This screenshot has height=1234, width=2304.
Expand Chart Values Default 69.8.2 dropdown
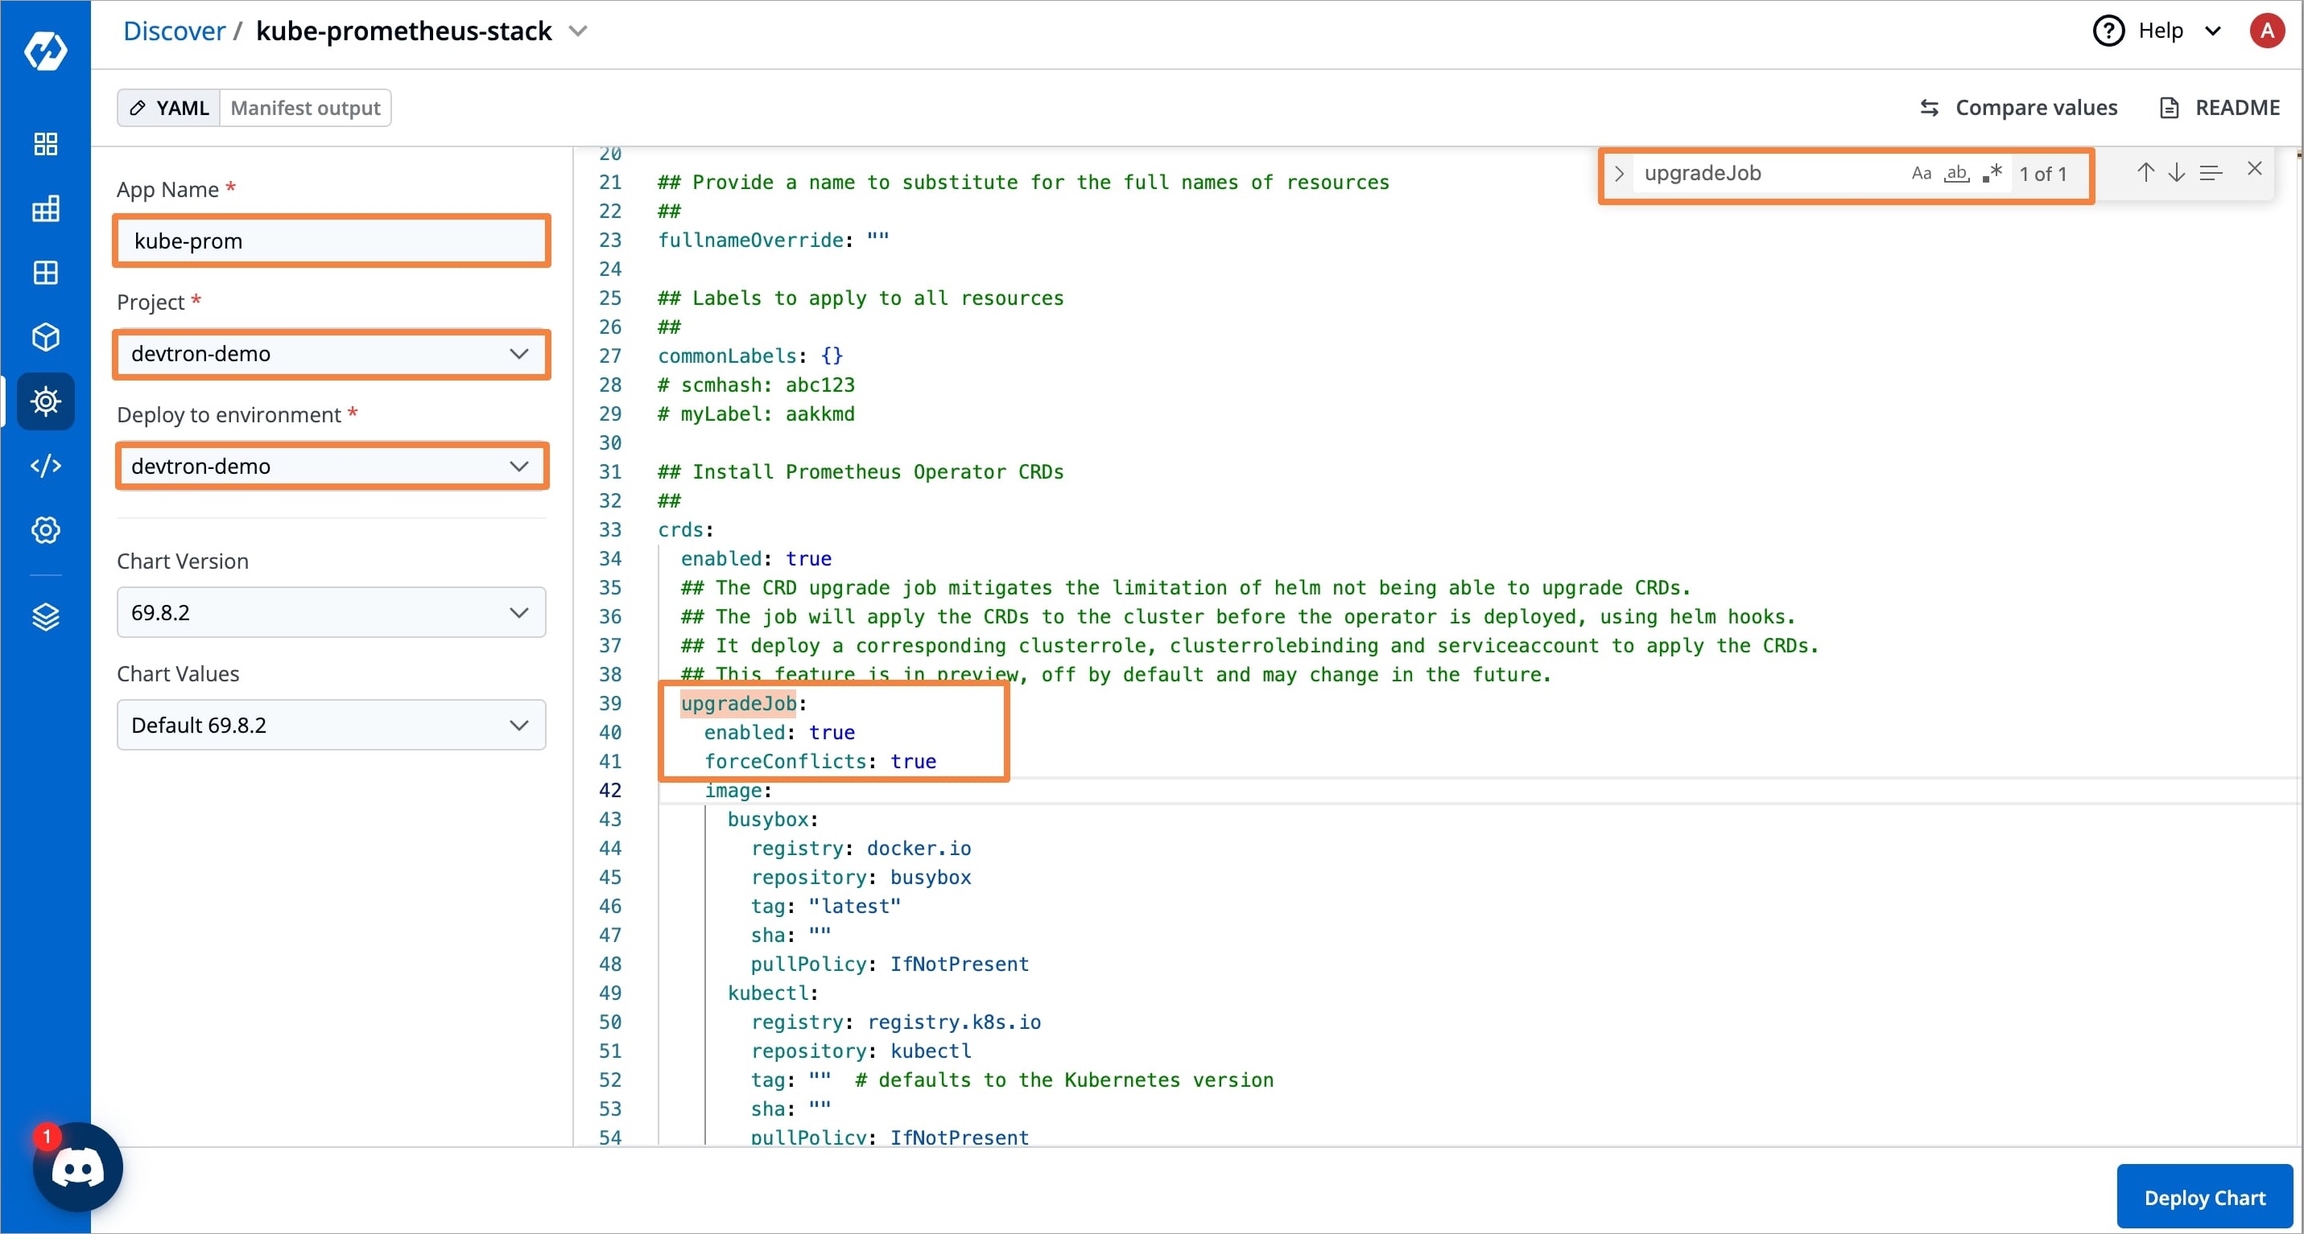331,725
